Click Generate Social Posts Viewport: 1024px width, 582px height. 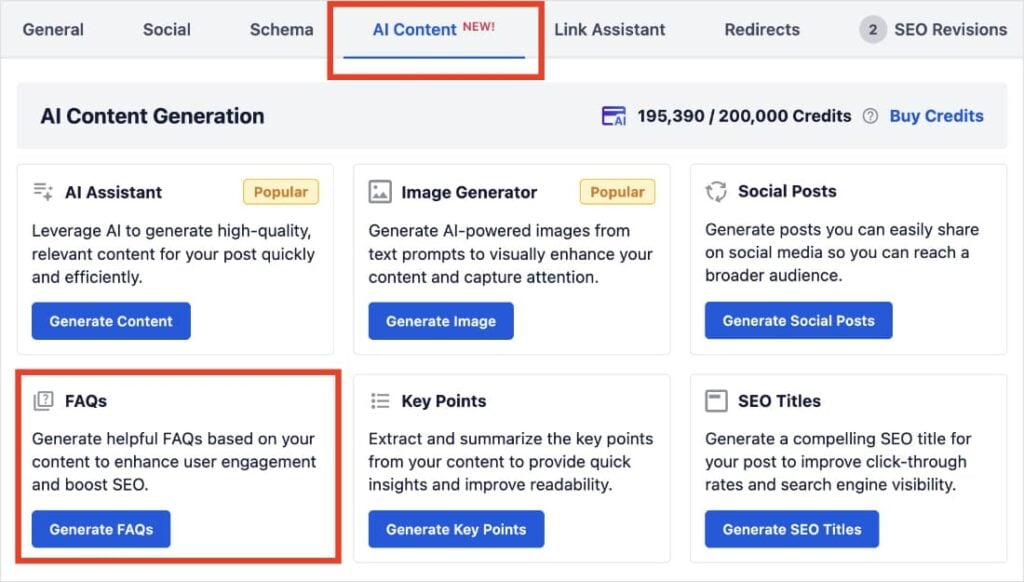tap(798, 320)
